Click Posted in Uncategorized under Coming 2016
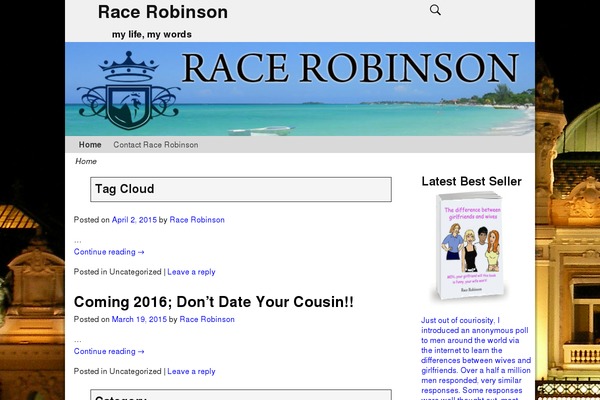Viewport: 600px width, 400px height. coord(117,371)
